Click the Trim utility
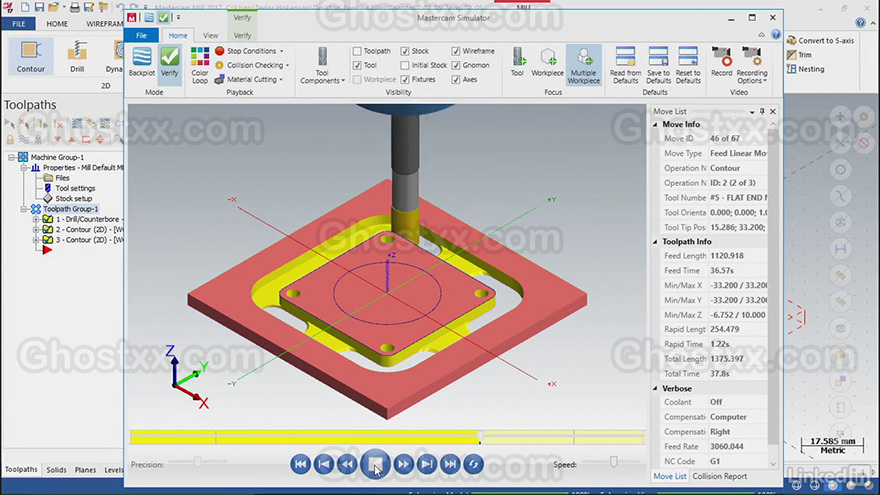Image resolution: width=880 pixels, height=495 pixels. [x=799, y=54]
